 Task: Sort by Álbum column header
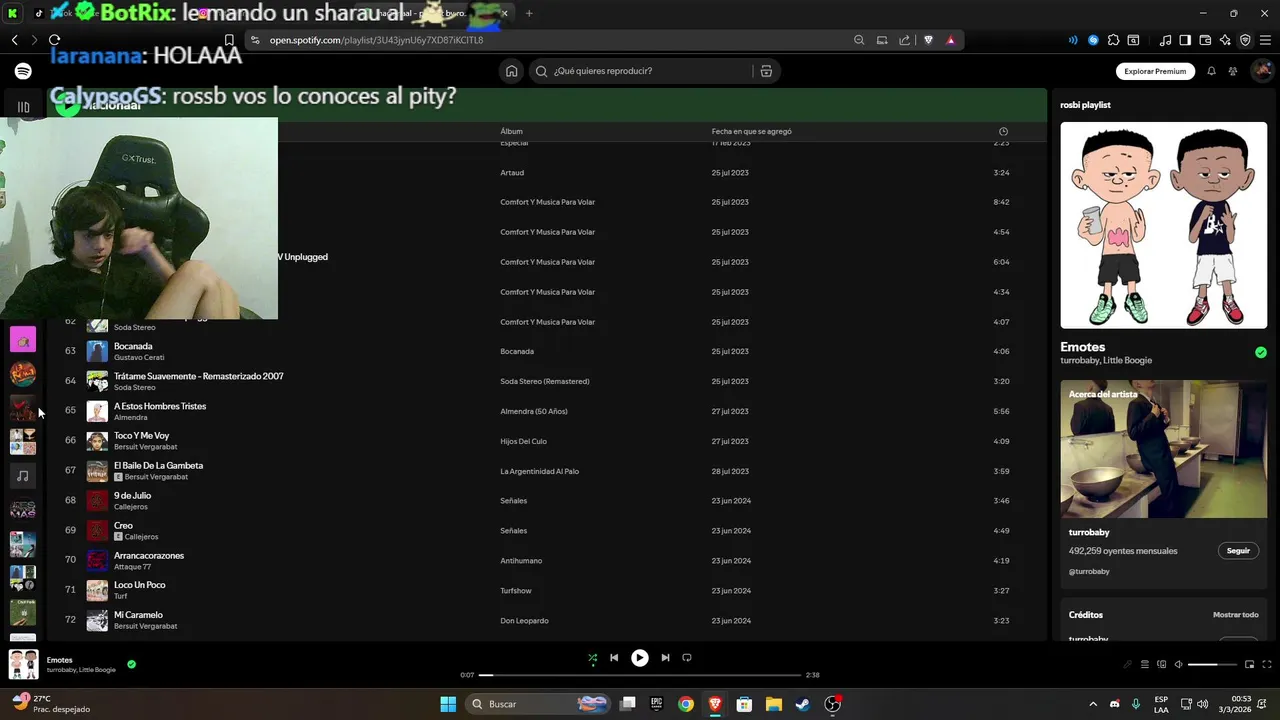pos(511,131)
